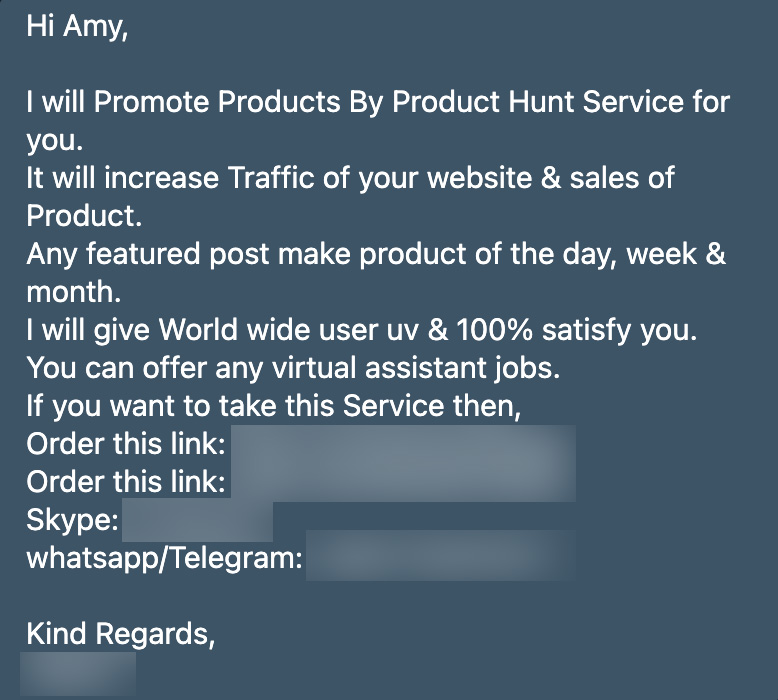Click the word "Product." on its own line
Viewport: 778px width, 700px height.
(x=84, y=216)
